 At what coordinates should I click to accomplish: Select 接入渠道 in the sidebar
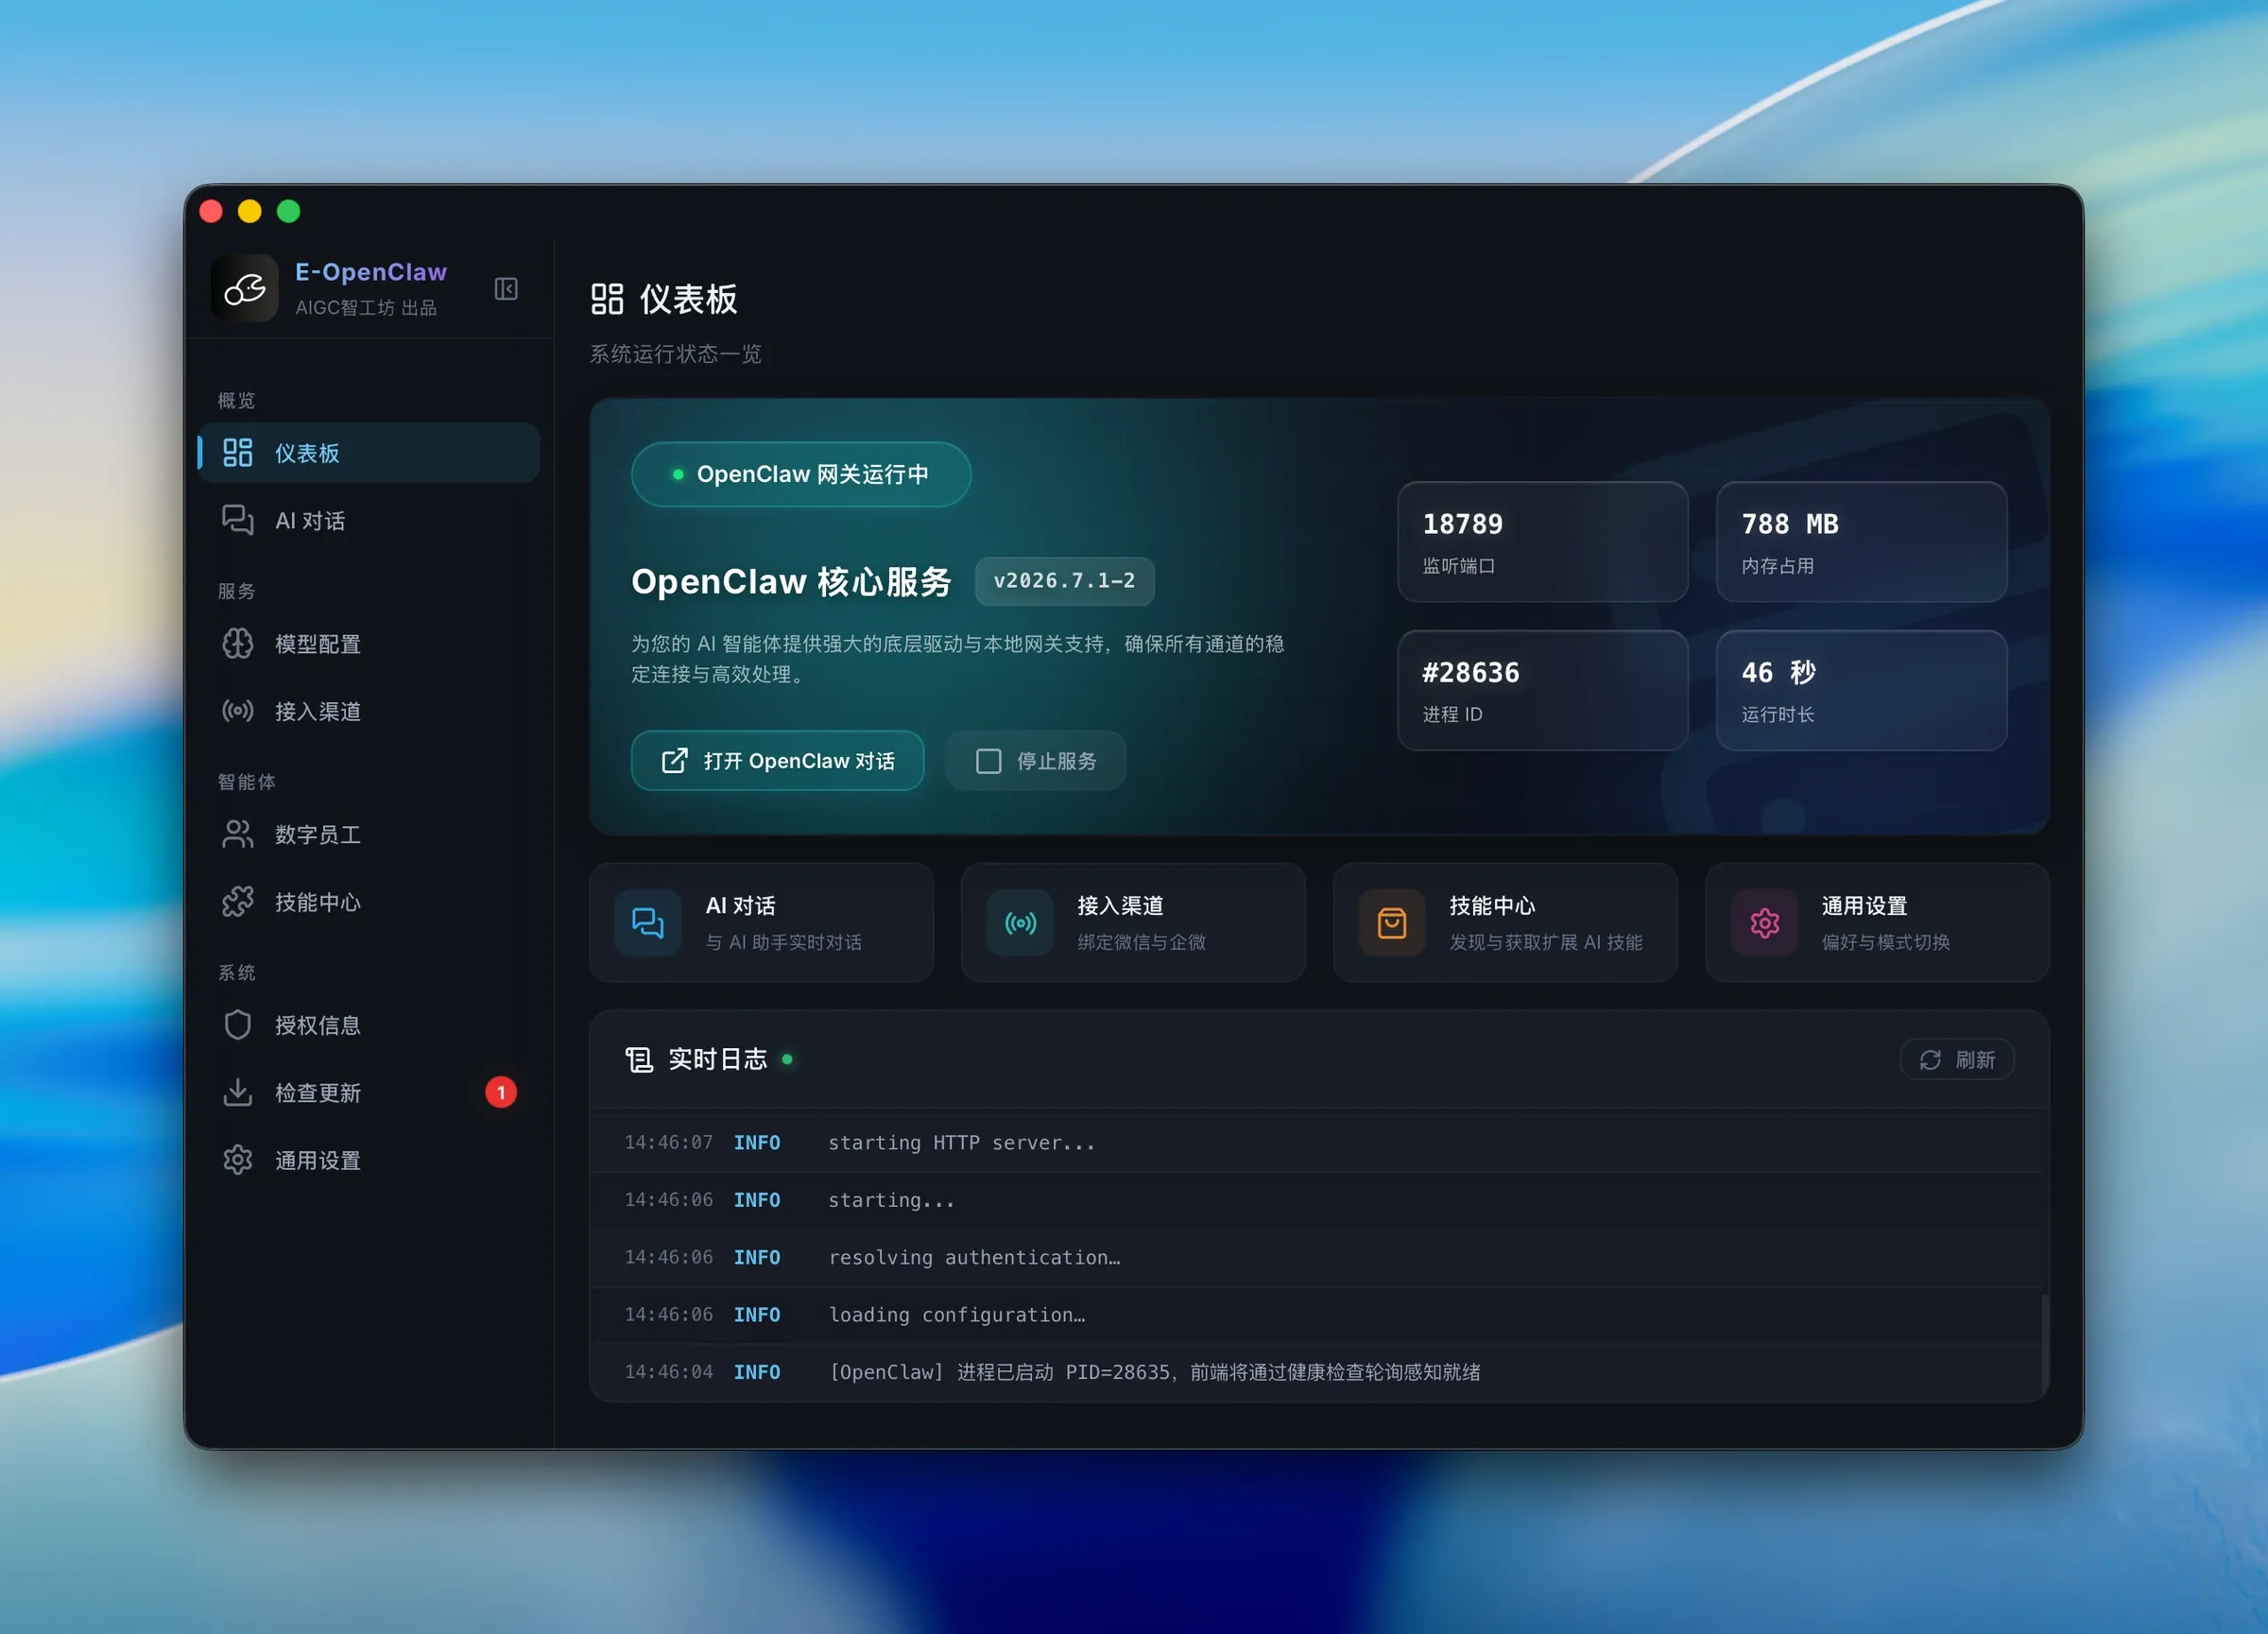(x=369, y=711)
